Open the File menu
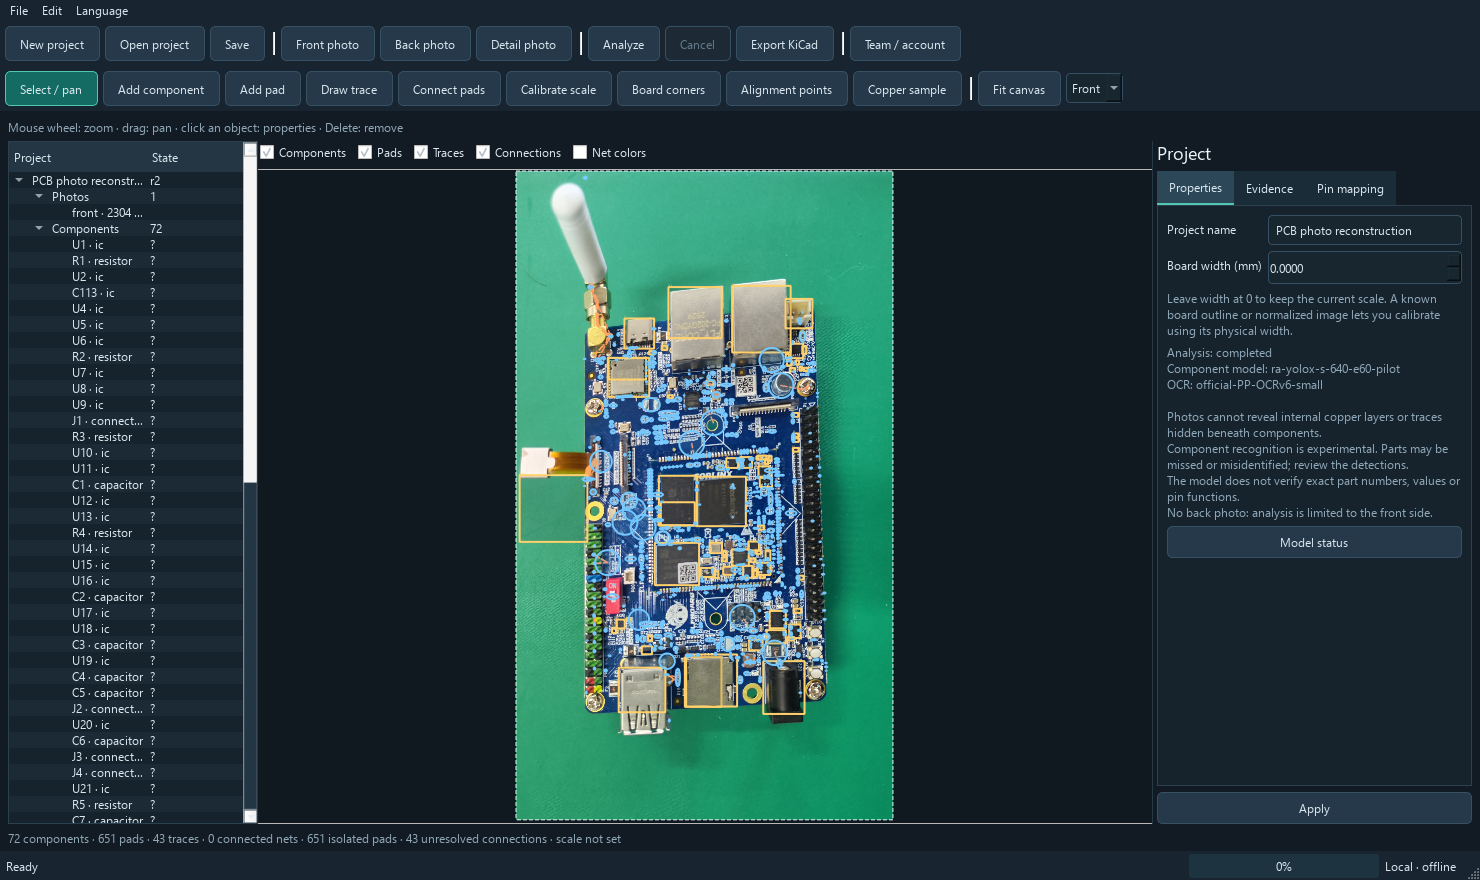The height and width of the screenshot is (880, 1480). coord(19,11)
